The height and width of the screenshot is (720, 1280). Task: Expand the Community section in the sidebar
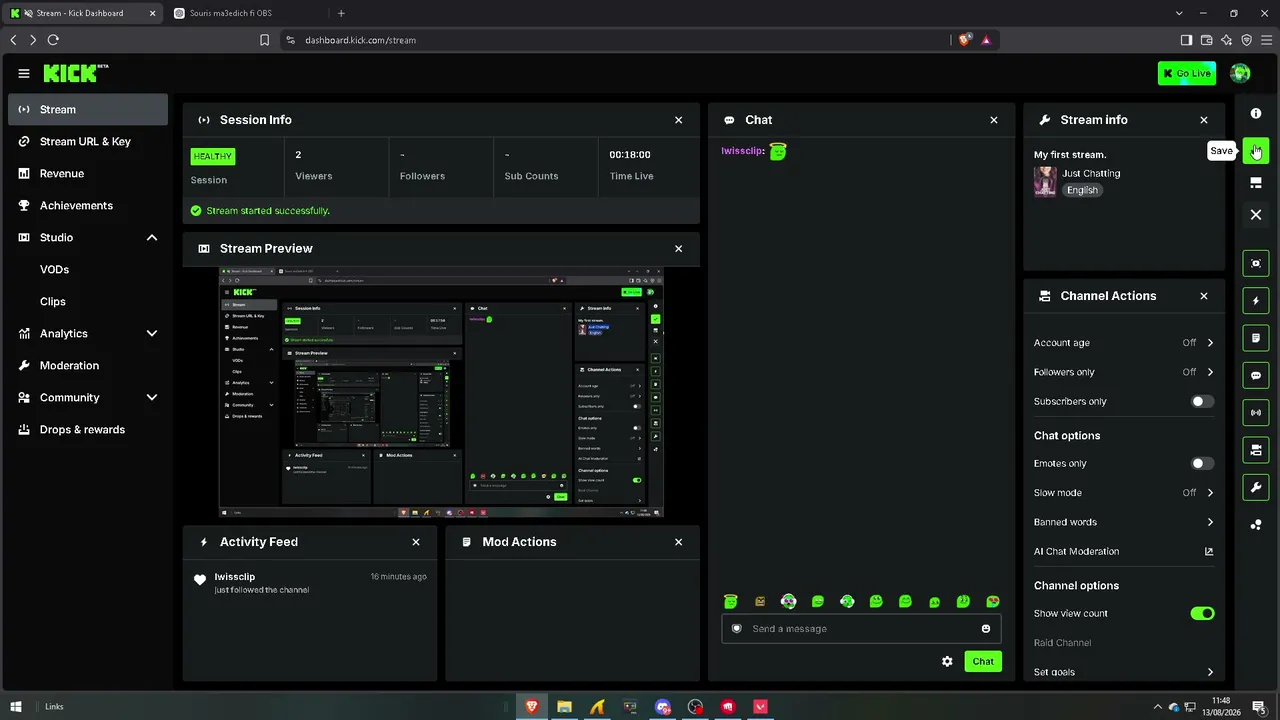click(152, 398)
